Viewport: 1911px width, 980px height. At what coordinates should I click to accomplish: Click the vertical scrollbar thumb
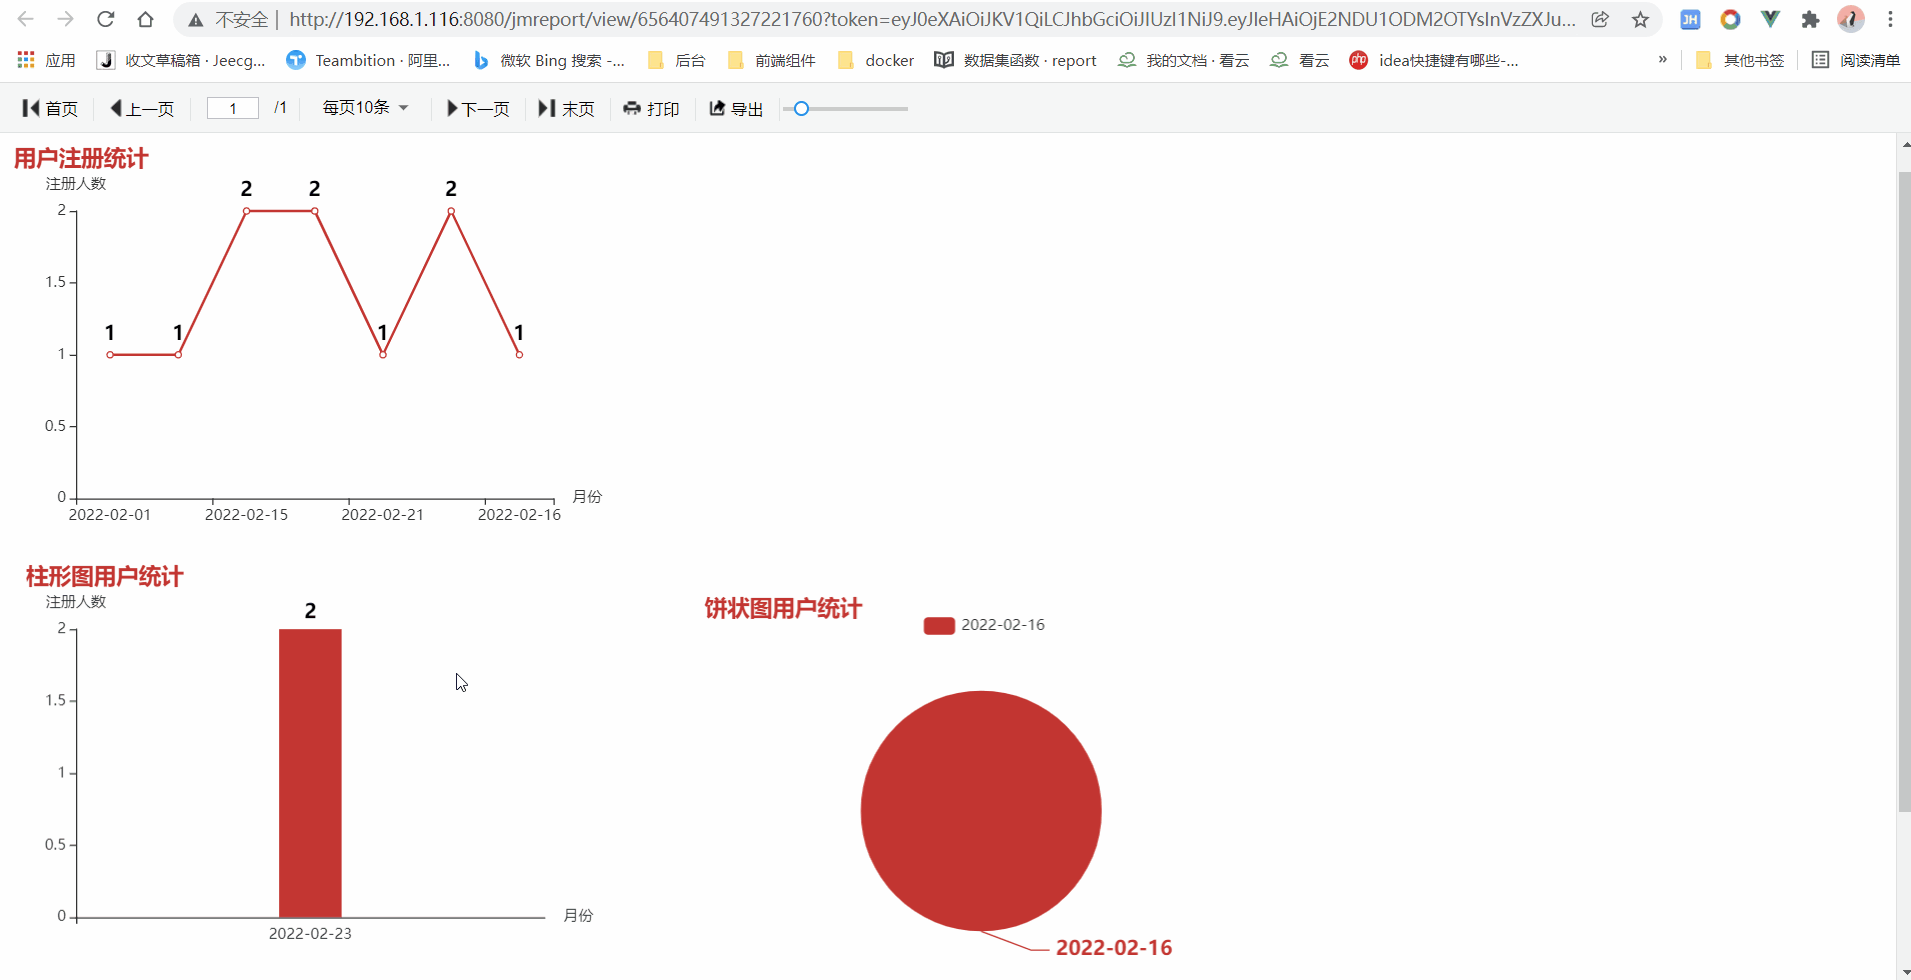click(x=1904, y=491)
